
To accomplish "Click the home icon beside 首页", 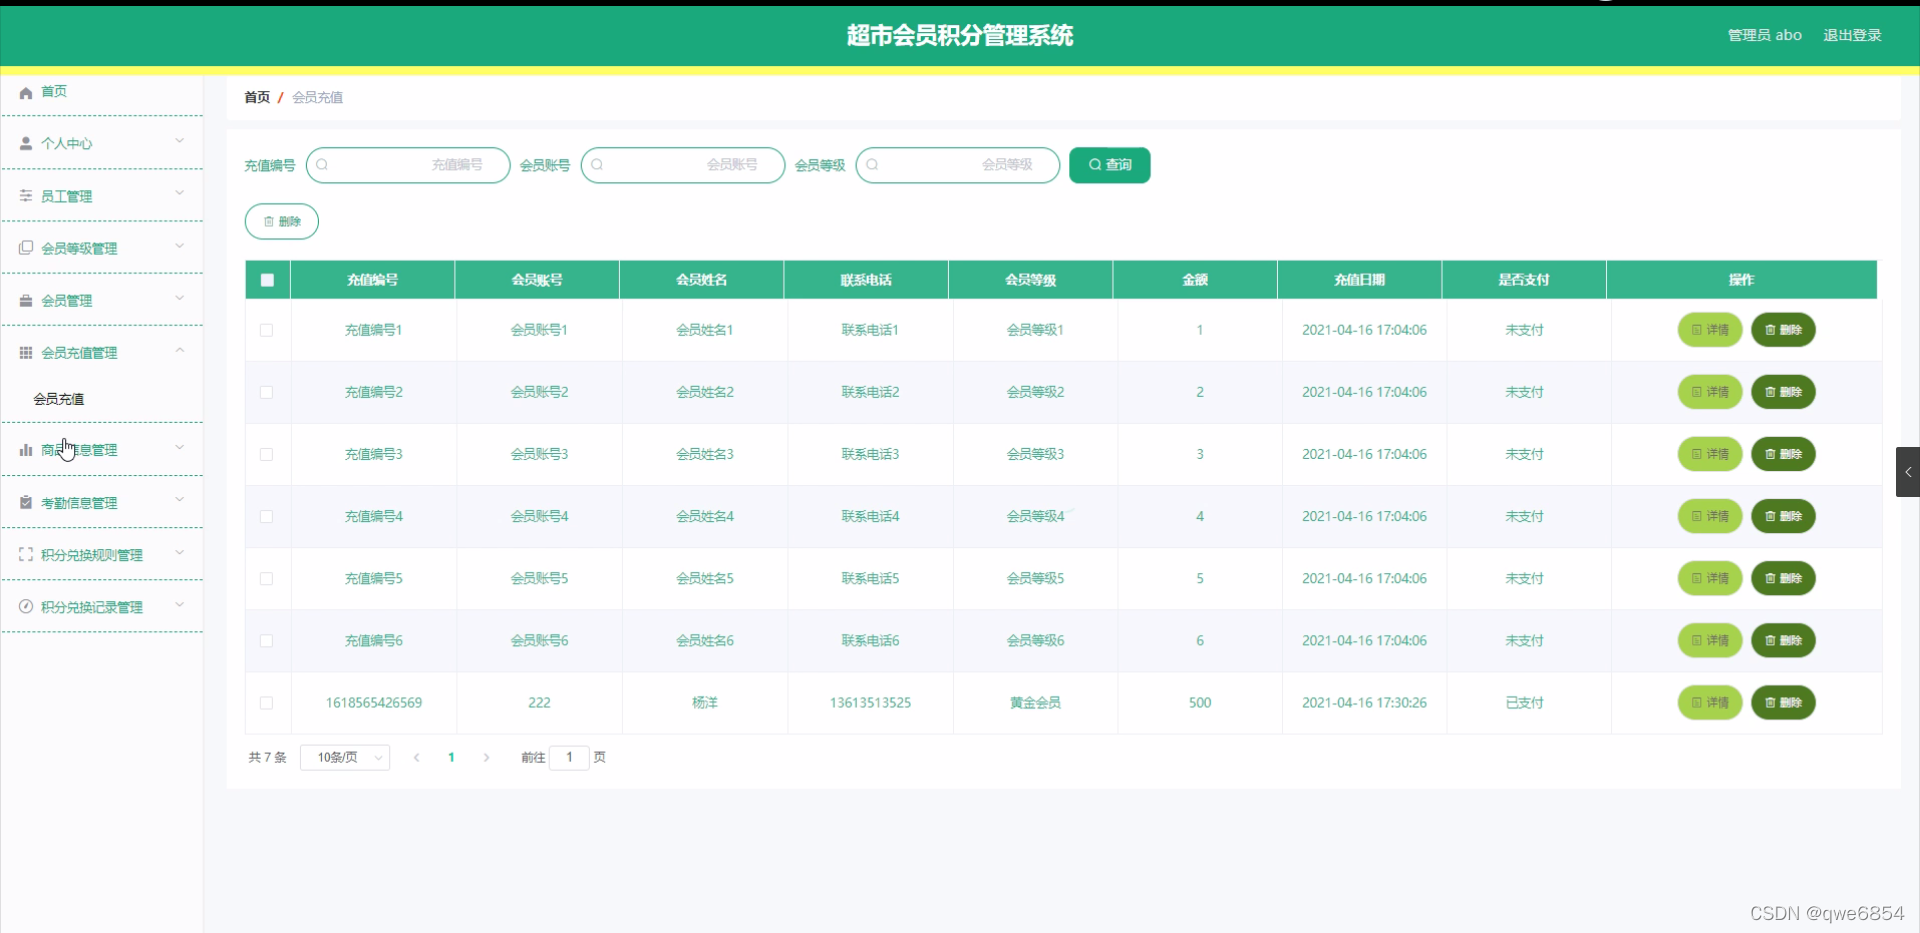I will coord(24,92).
